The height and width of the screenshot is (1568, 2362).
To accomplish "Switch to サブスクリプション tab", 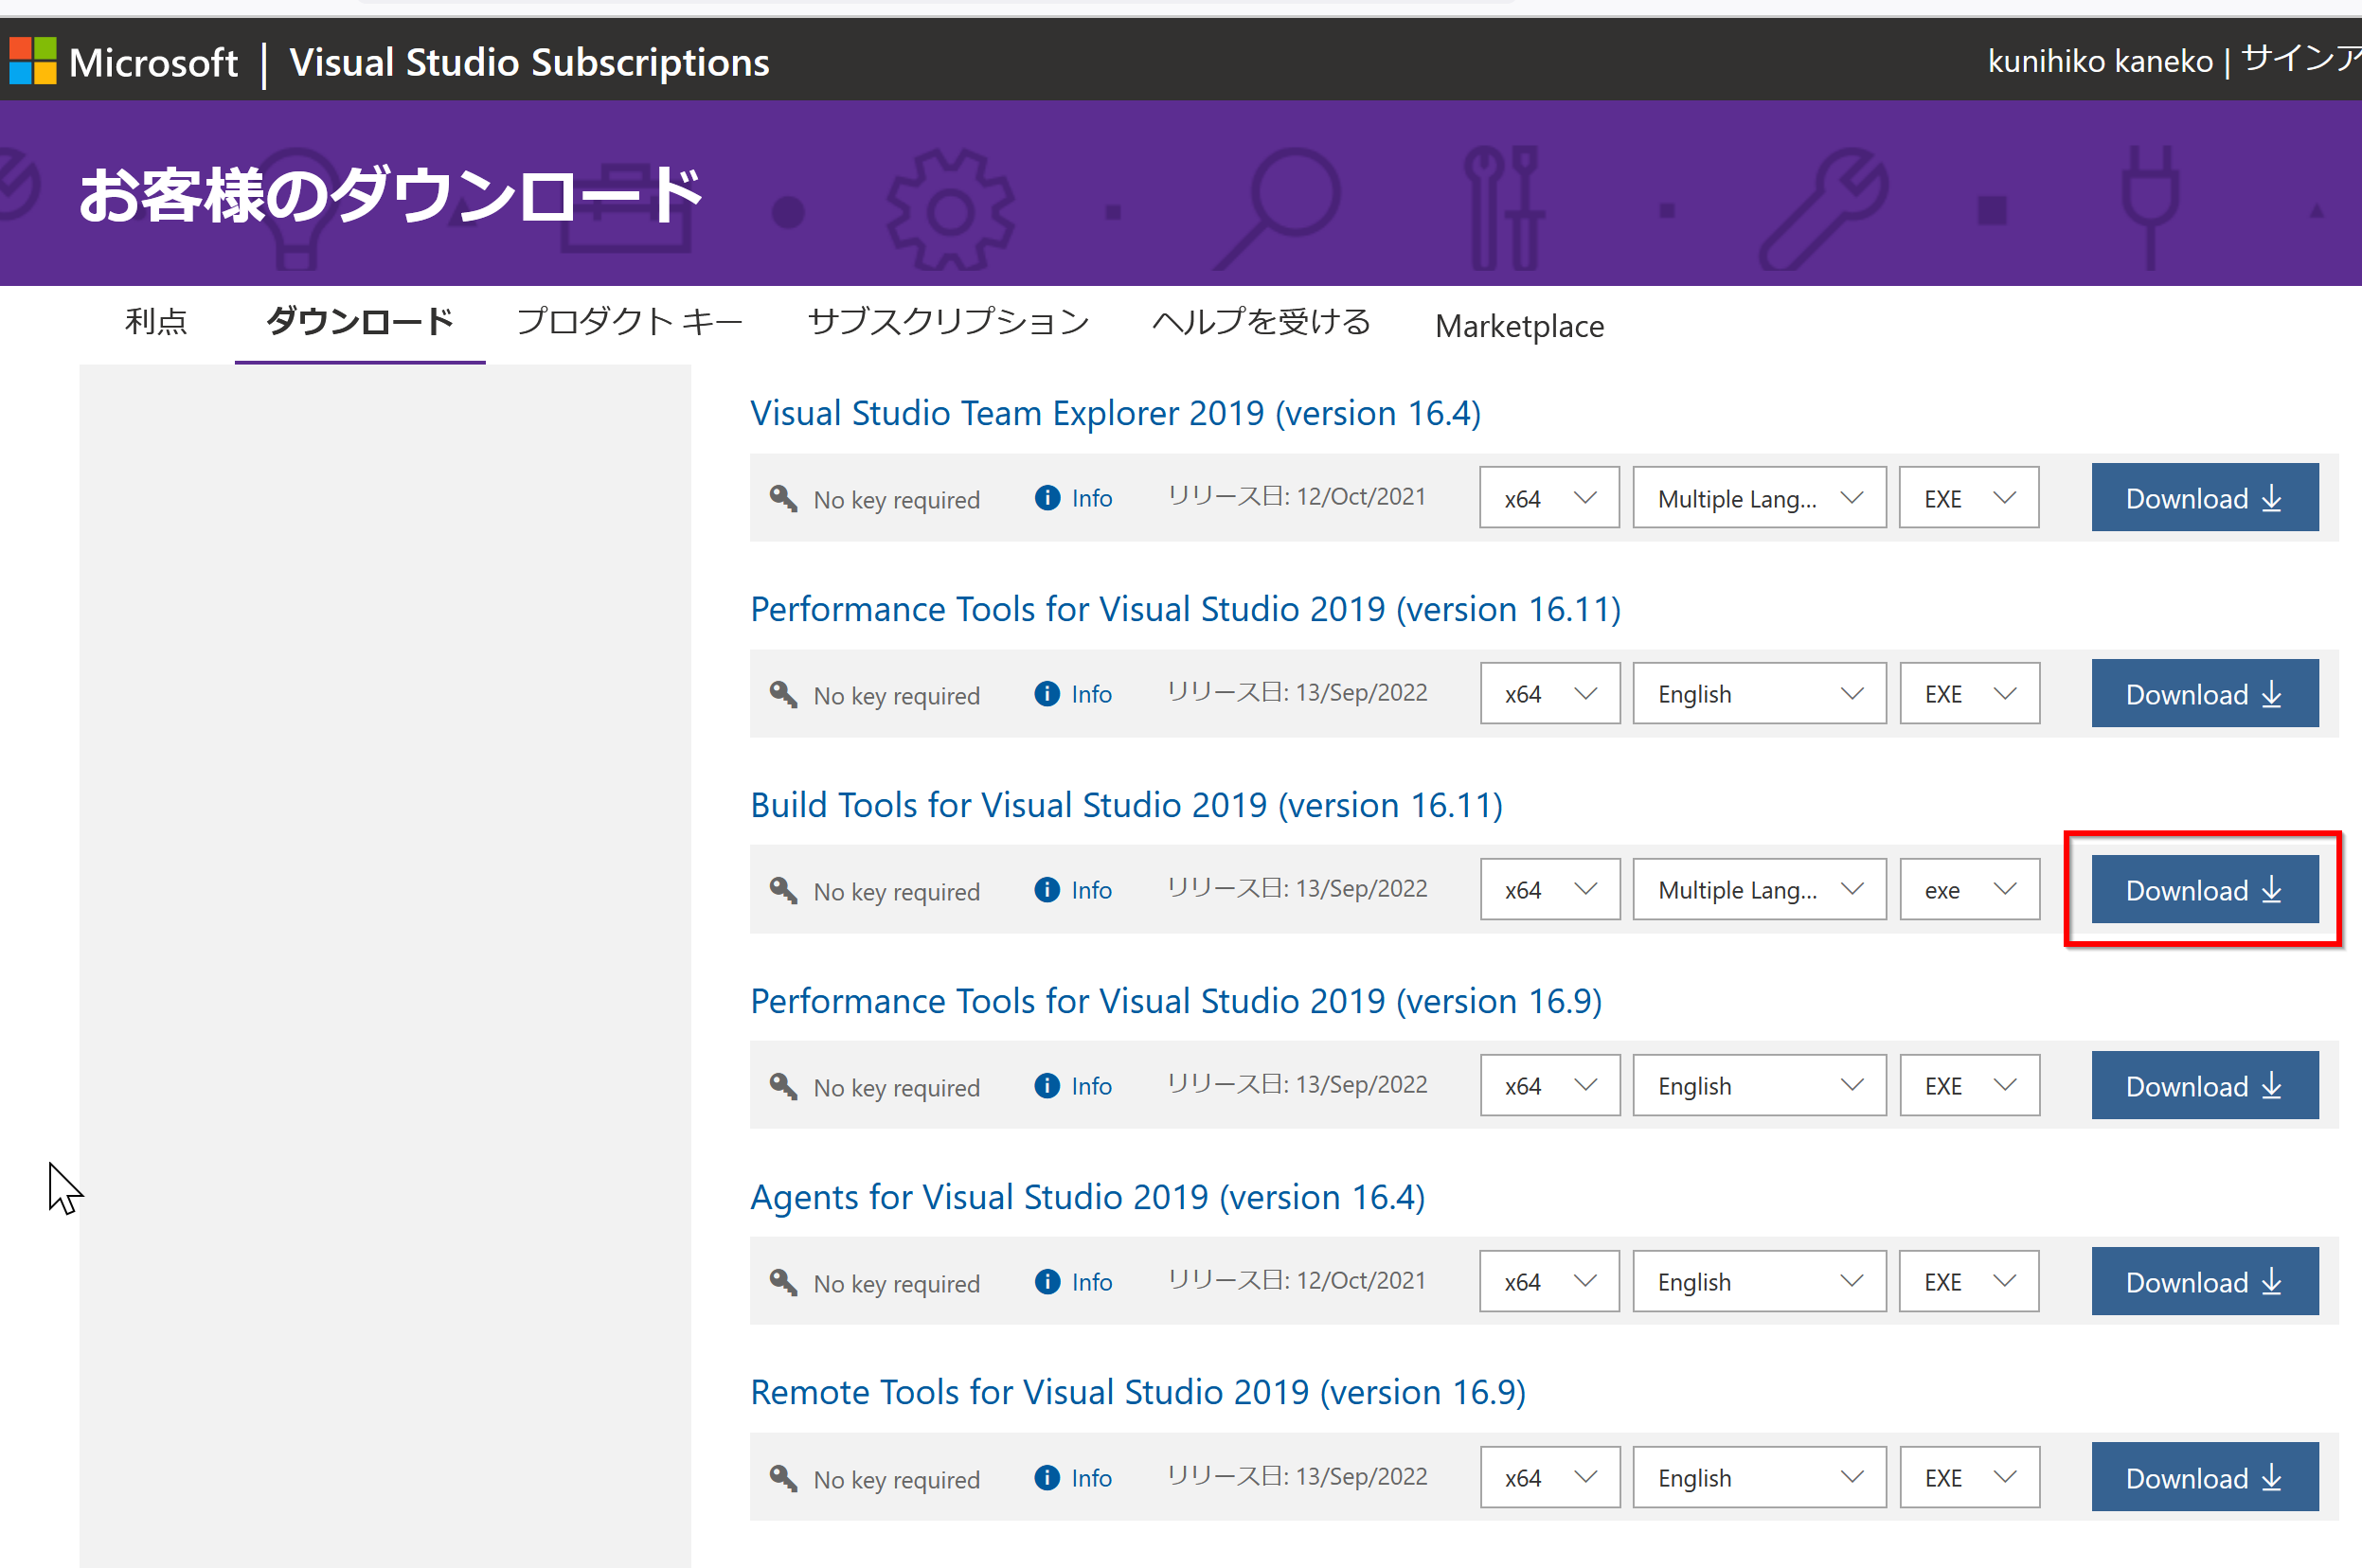I will click(x=948, y=322).
